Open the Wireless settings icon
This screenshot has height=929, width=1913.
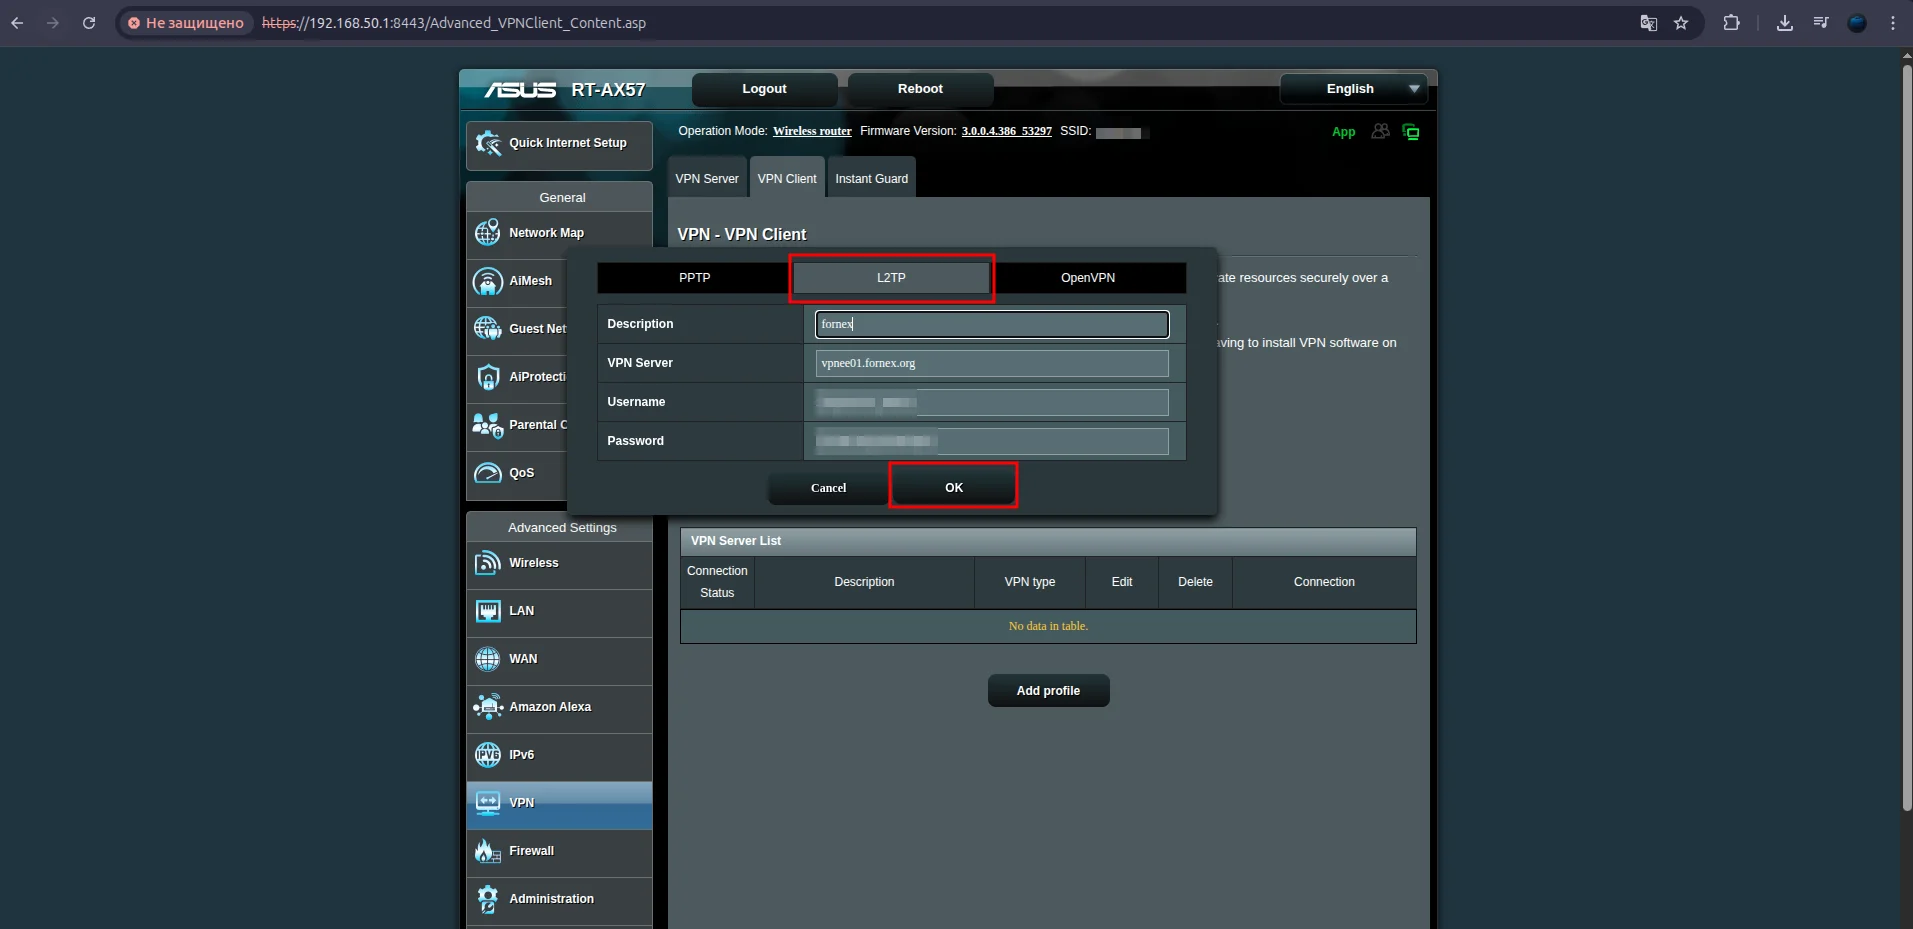click(x=488, y=563)
